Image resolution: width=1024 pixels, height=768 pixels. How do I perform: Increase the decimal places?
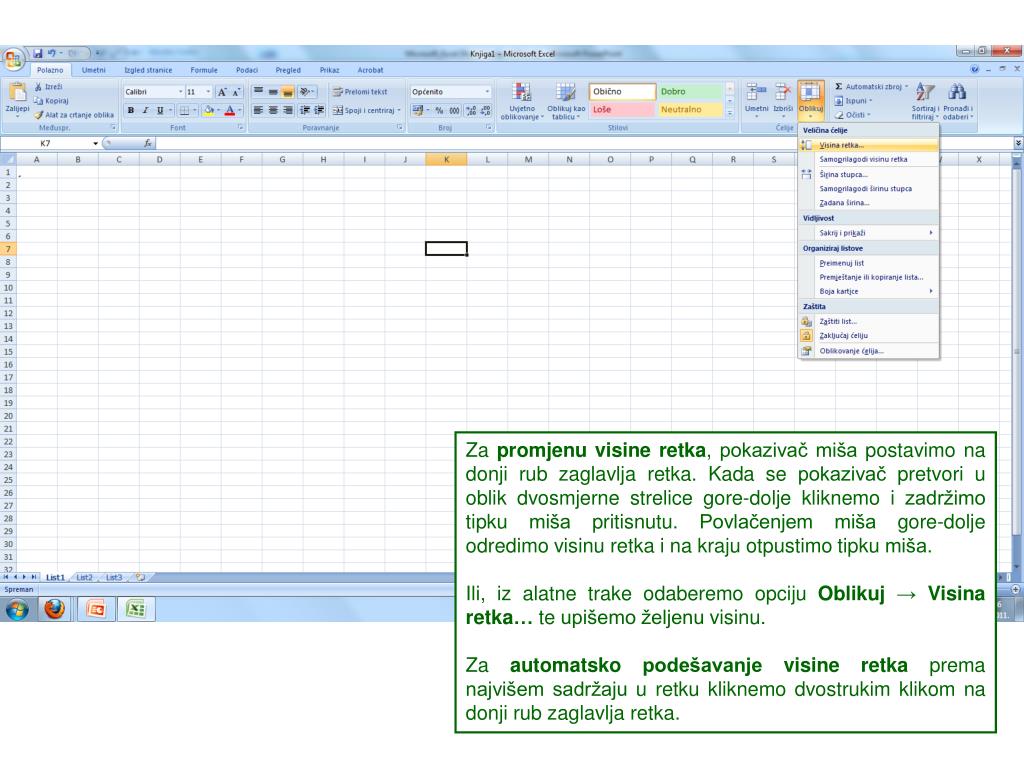[x=471, y=110]
